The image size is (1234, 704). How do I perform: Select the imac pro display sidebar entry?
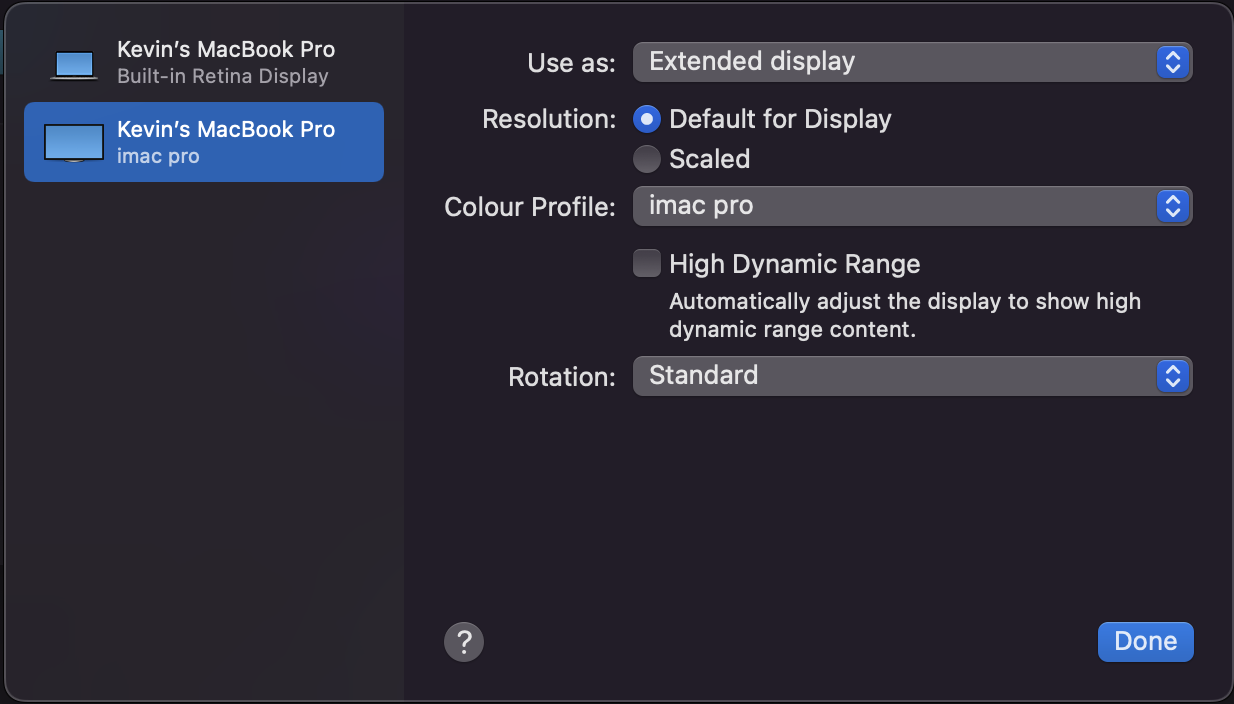[204, 142]
